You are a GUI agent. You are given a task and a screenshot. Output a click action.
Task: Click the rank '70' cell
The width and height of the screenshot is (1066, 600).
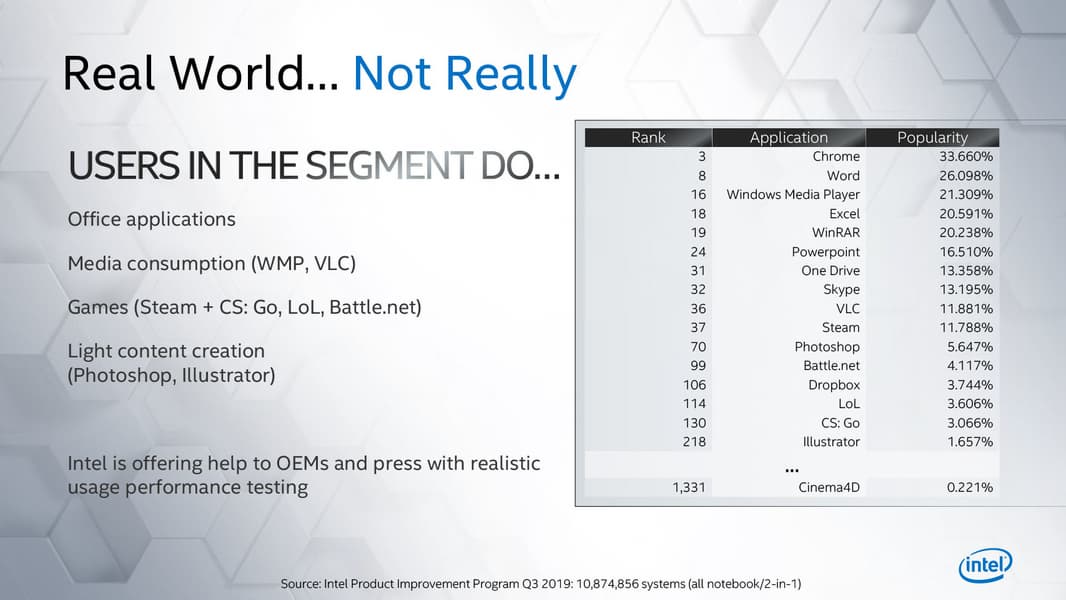pyautogui.click(x=698, y=347)
